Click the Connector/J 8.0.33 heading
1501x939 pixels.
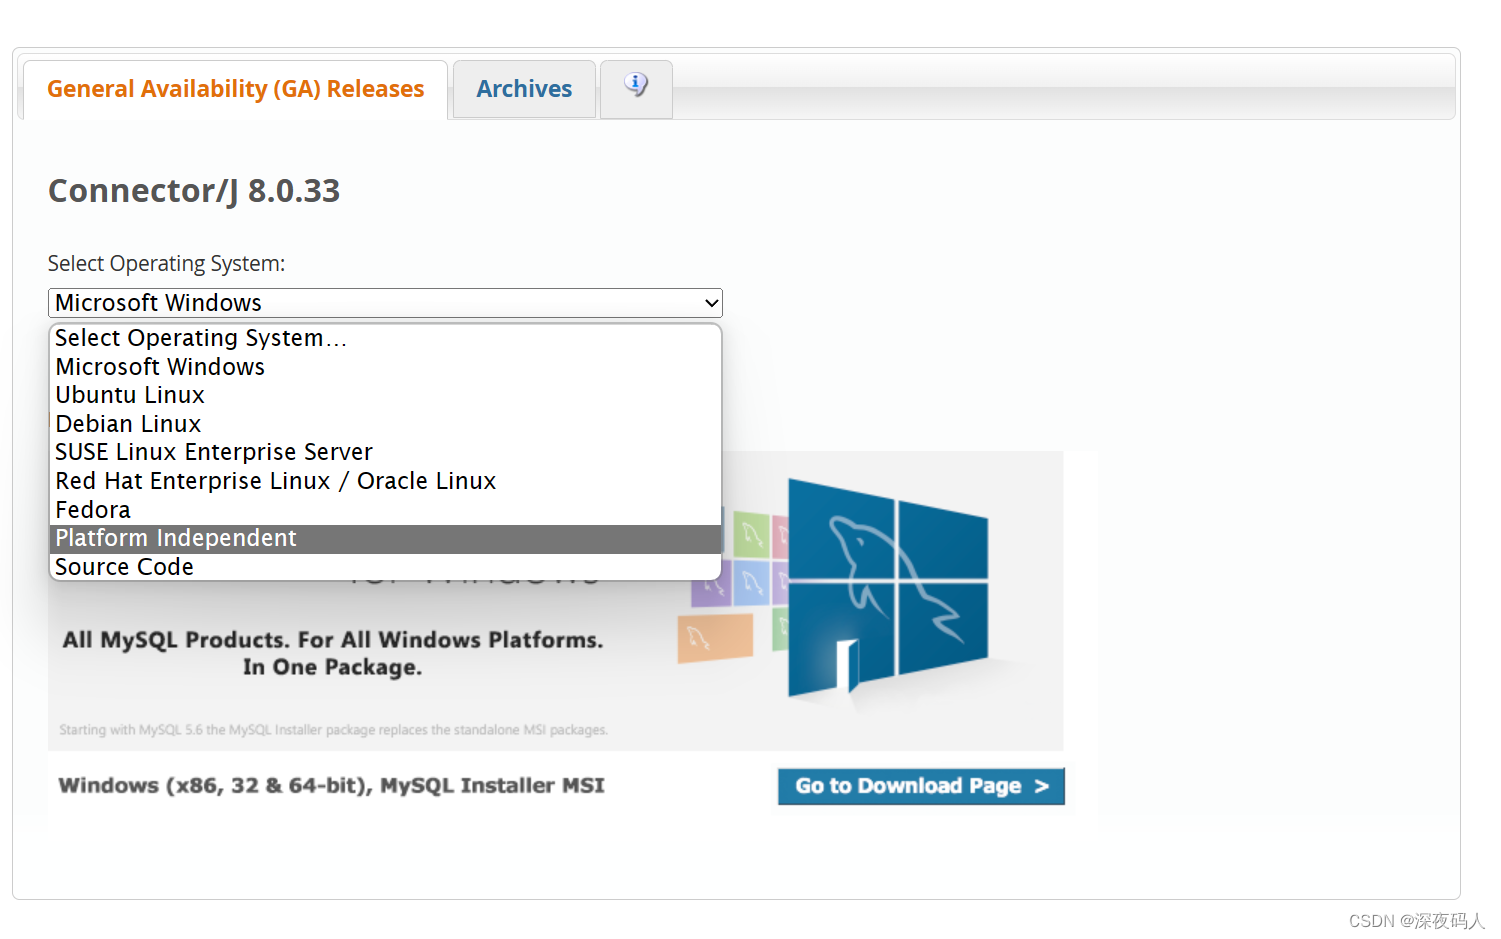pos(194,190)
